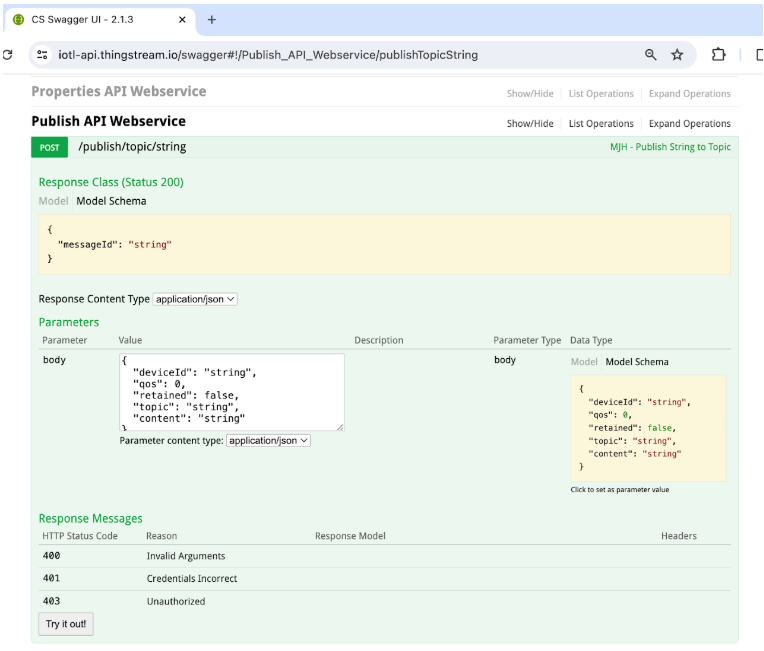
Task: Click Show/Hide for Publish API Webservice
Action: 530,124
